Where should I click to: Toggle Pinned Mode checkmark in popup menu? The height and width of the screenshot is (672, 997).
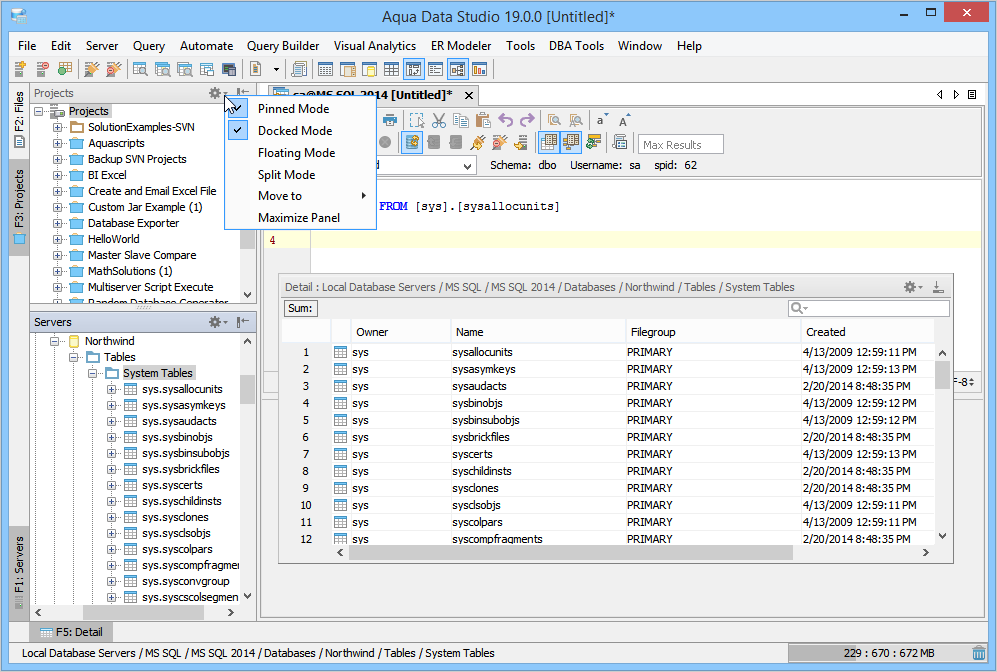click(237, 109)
